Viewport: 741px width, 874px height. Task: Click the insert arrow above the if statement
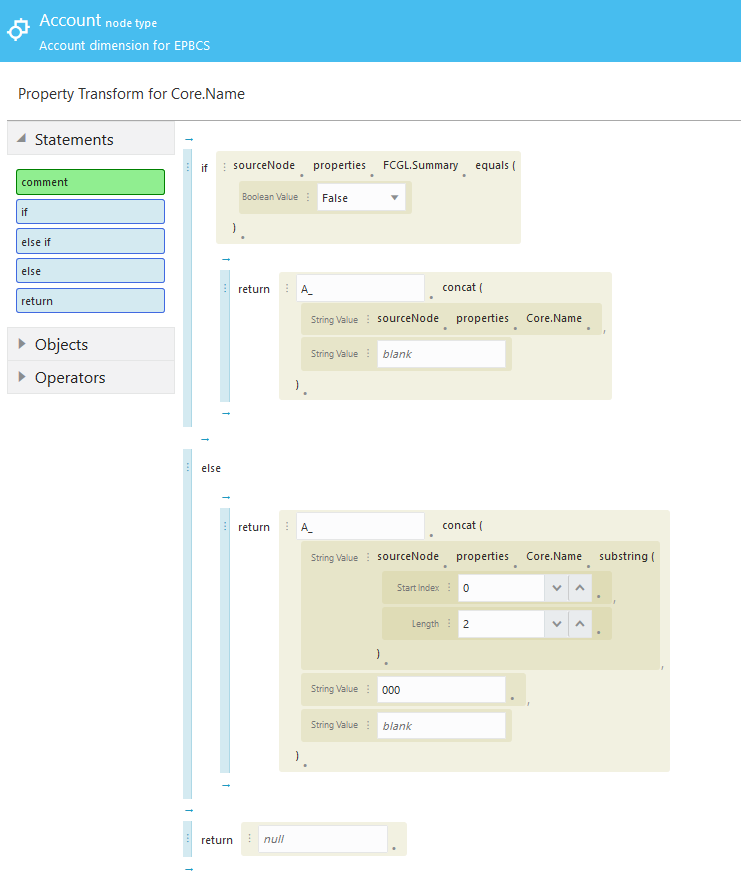[x=189, y=139]
